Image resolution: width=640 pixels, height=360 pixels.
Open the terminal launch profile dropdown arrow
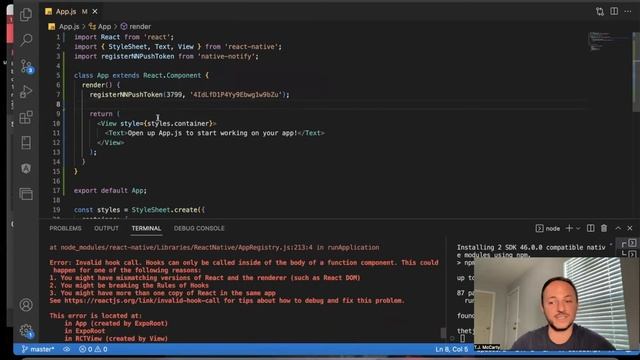(578, 229)
